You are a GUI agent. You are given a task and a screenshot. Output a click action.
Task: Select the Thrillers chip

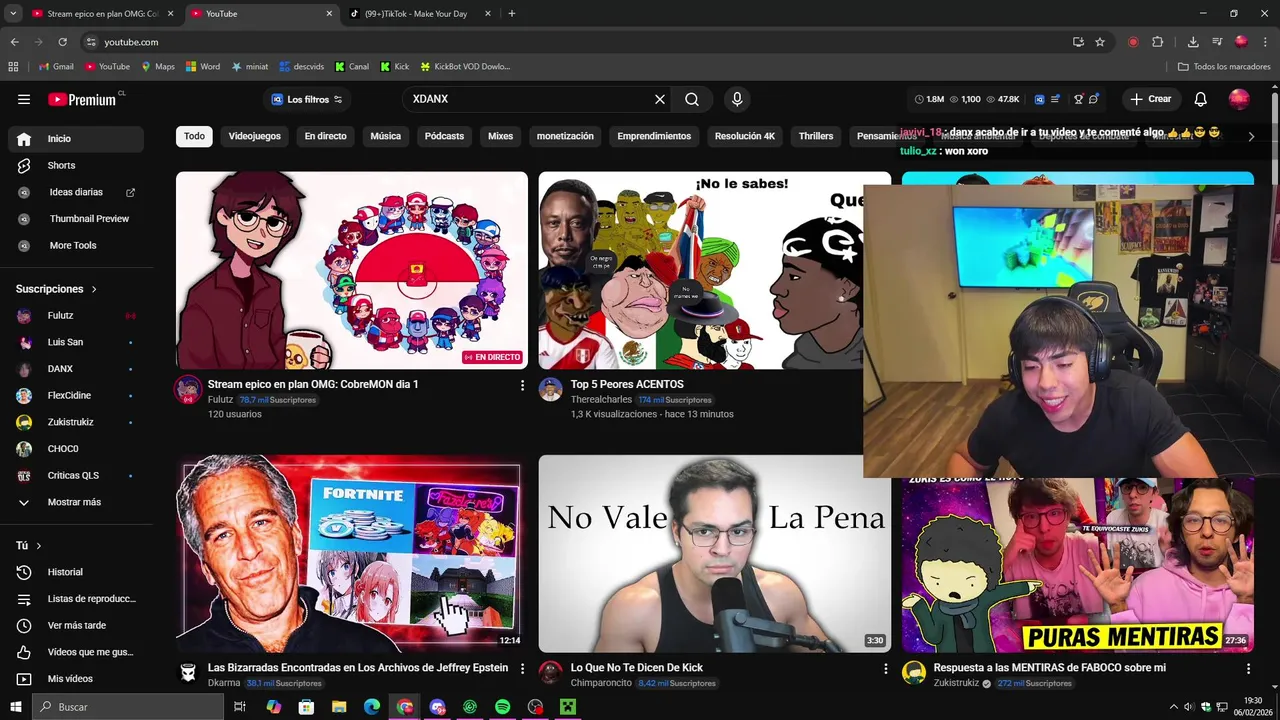pos(816,136)
